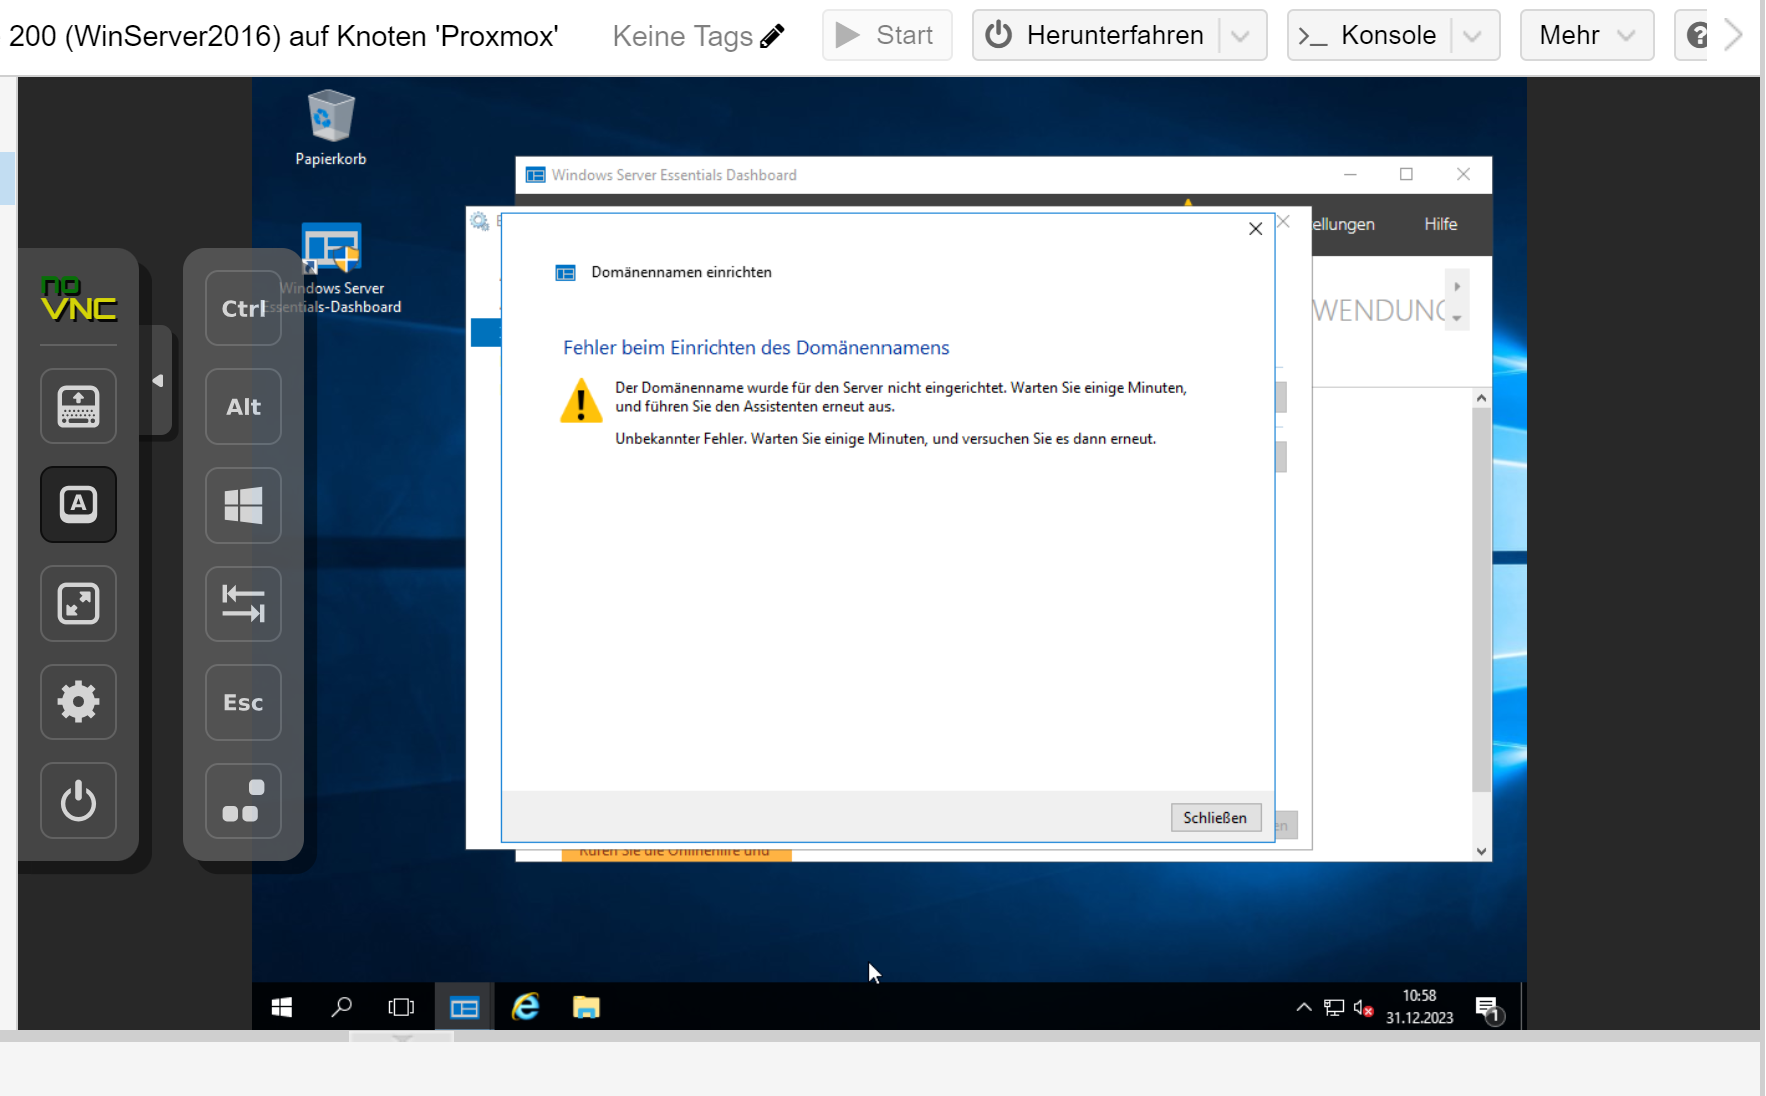Viewport: 1766px width, 1096px height.
Task: Open the Action Center notifications
Action: pos(1489,1008)
